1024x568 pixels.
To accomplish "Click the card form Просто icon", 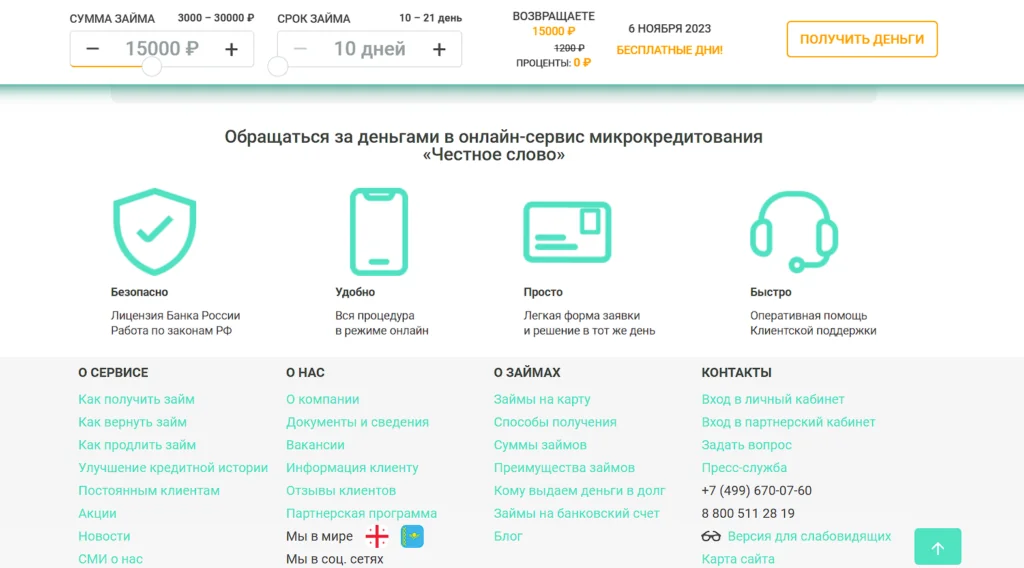I will (x=567, y=232).
